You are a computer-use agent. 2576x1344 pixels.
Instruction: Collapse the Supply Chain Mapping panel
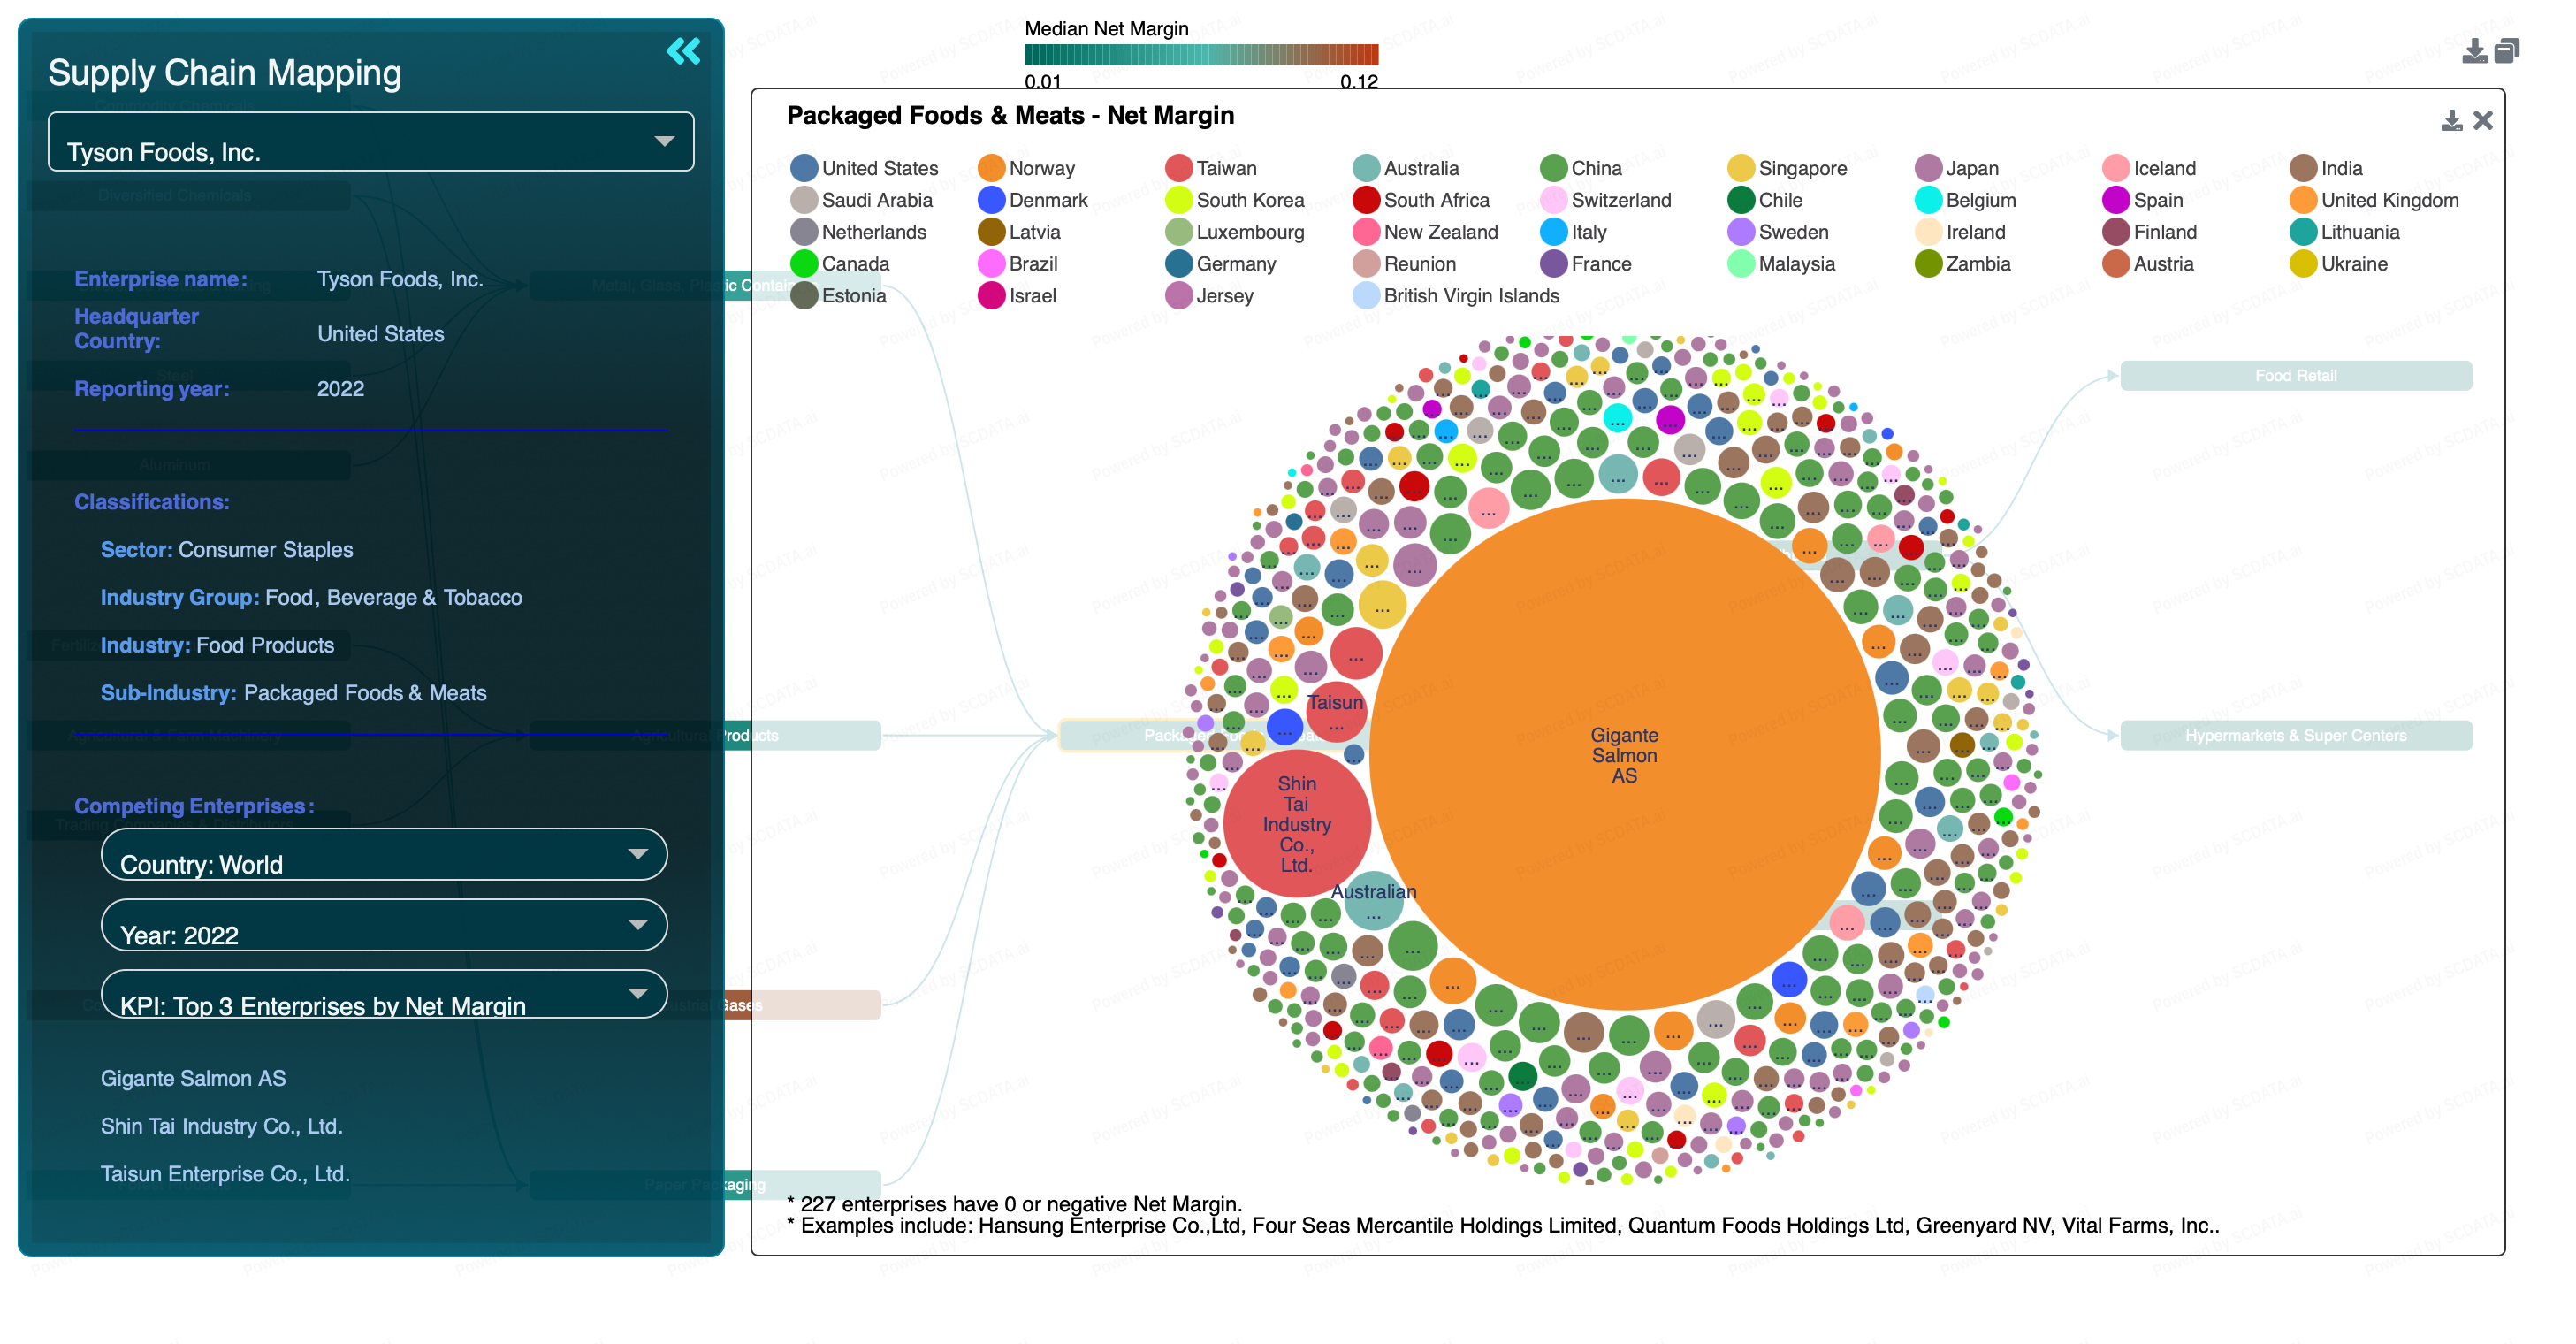[683, 50]
